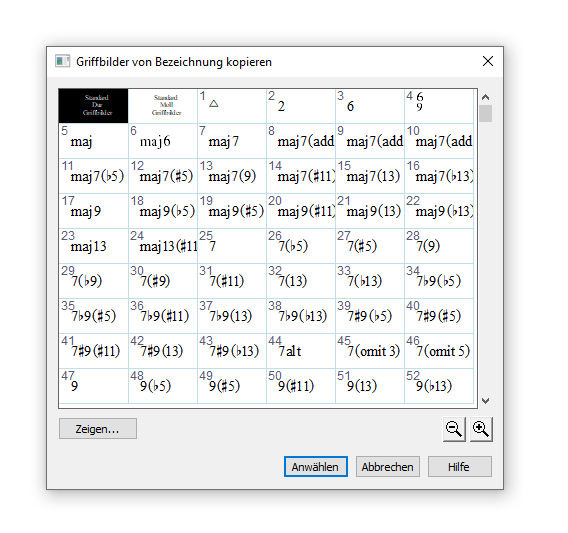Select cell 15 "maj7(13)"
The image size is (568, 533).
coord(370,176)
